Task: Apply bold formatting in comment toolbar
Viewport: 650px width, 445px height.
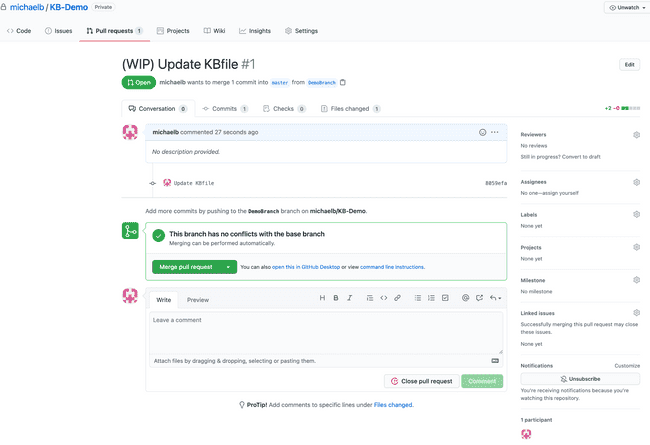Action: (336, 298)
